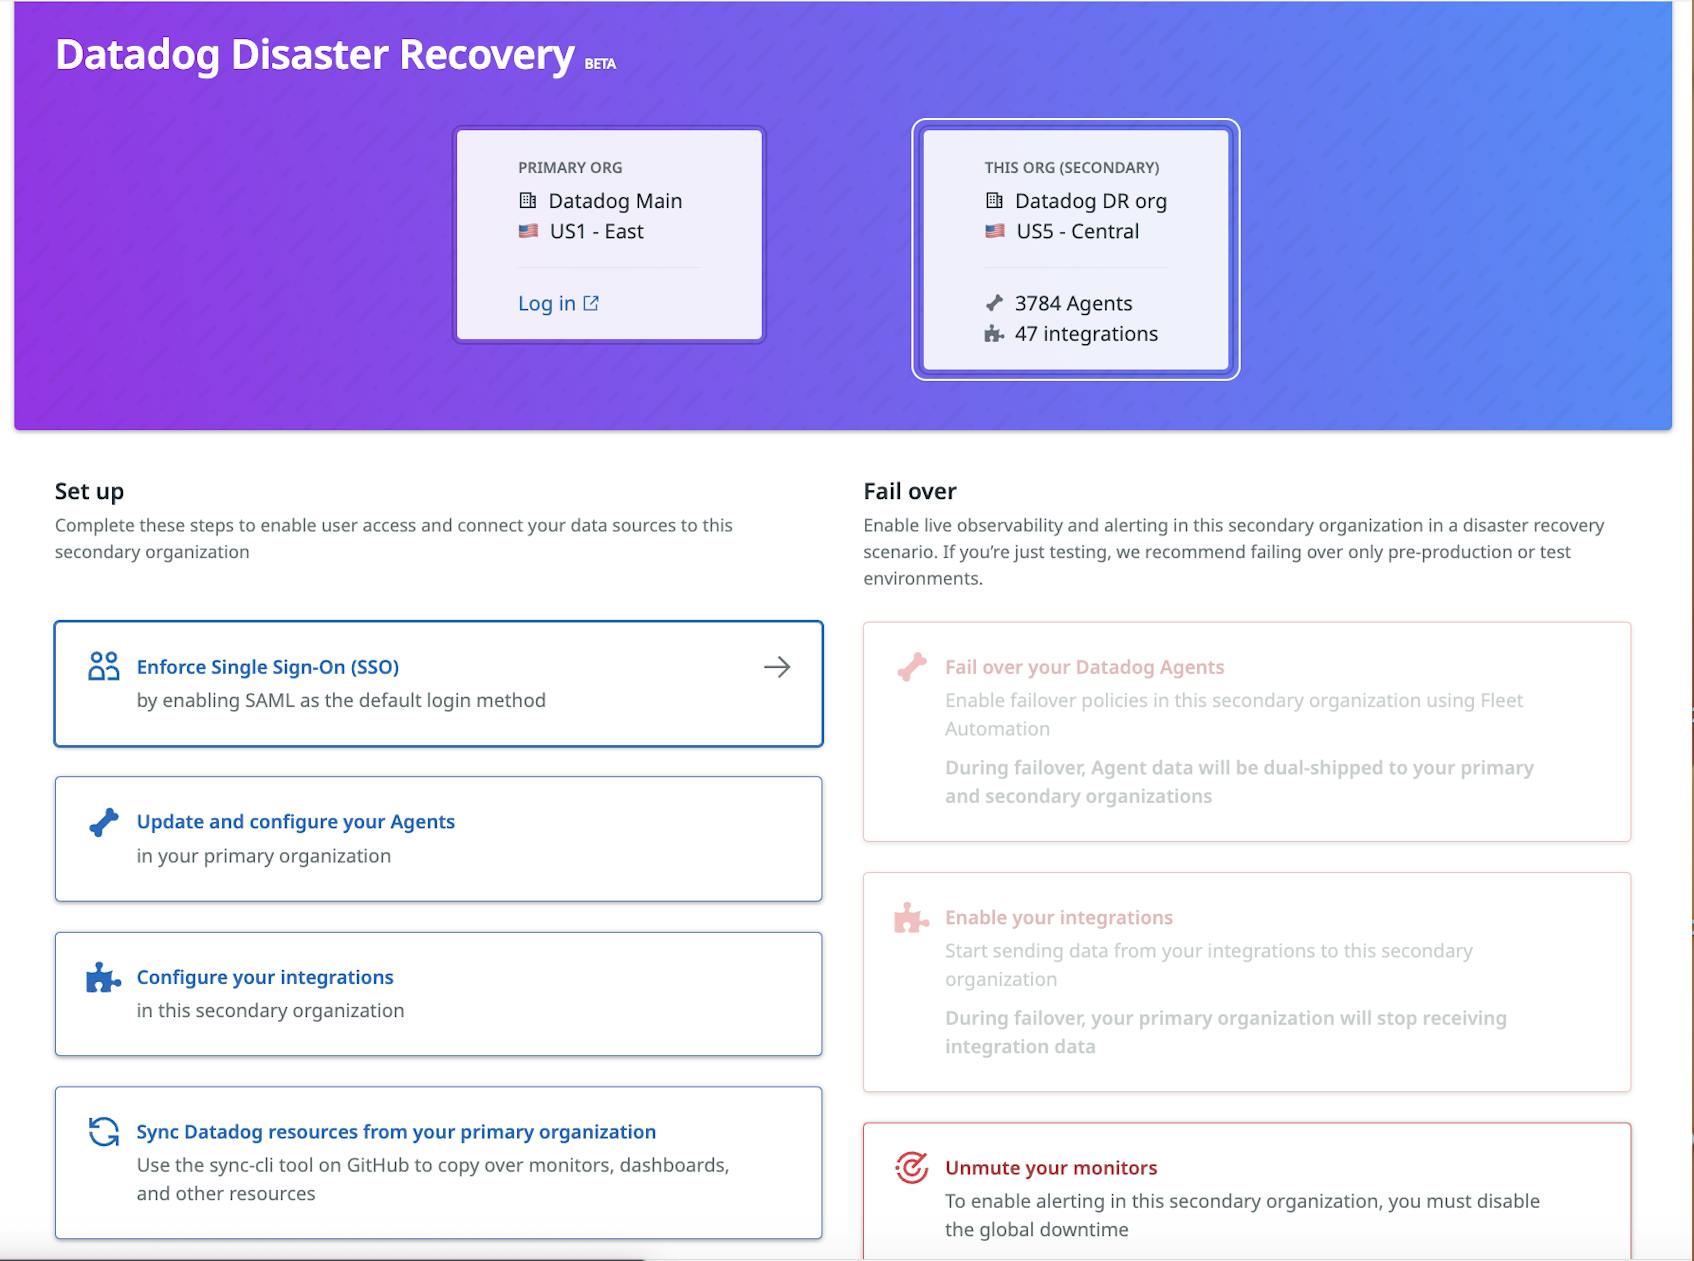Click the sync arrows icon
1694x1261 pixels.
point(104,1132)
